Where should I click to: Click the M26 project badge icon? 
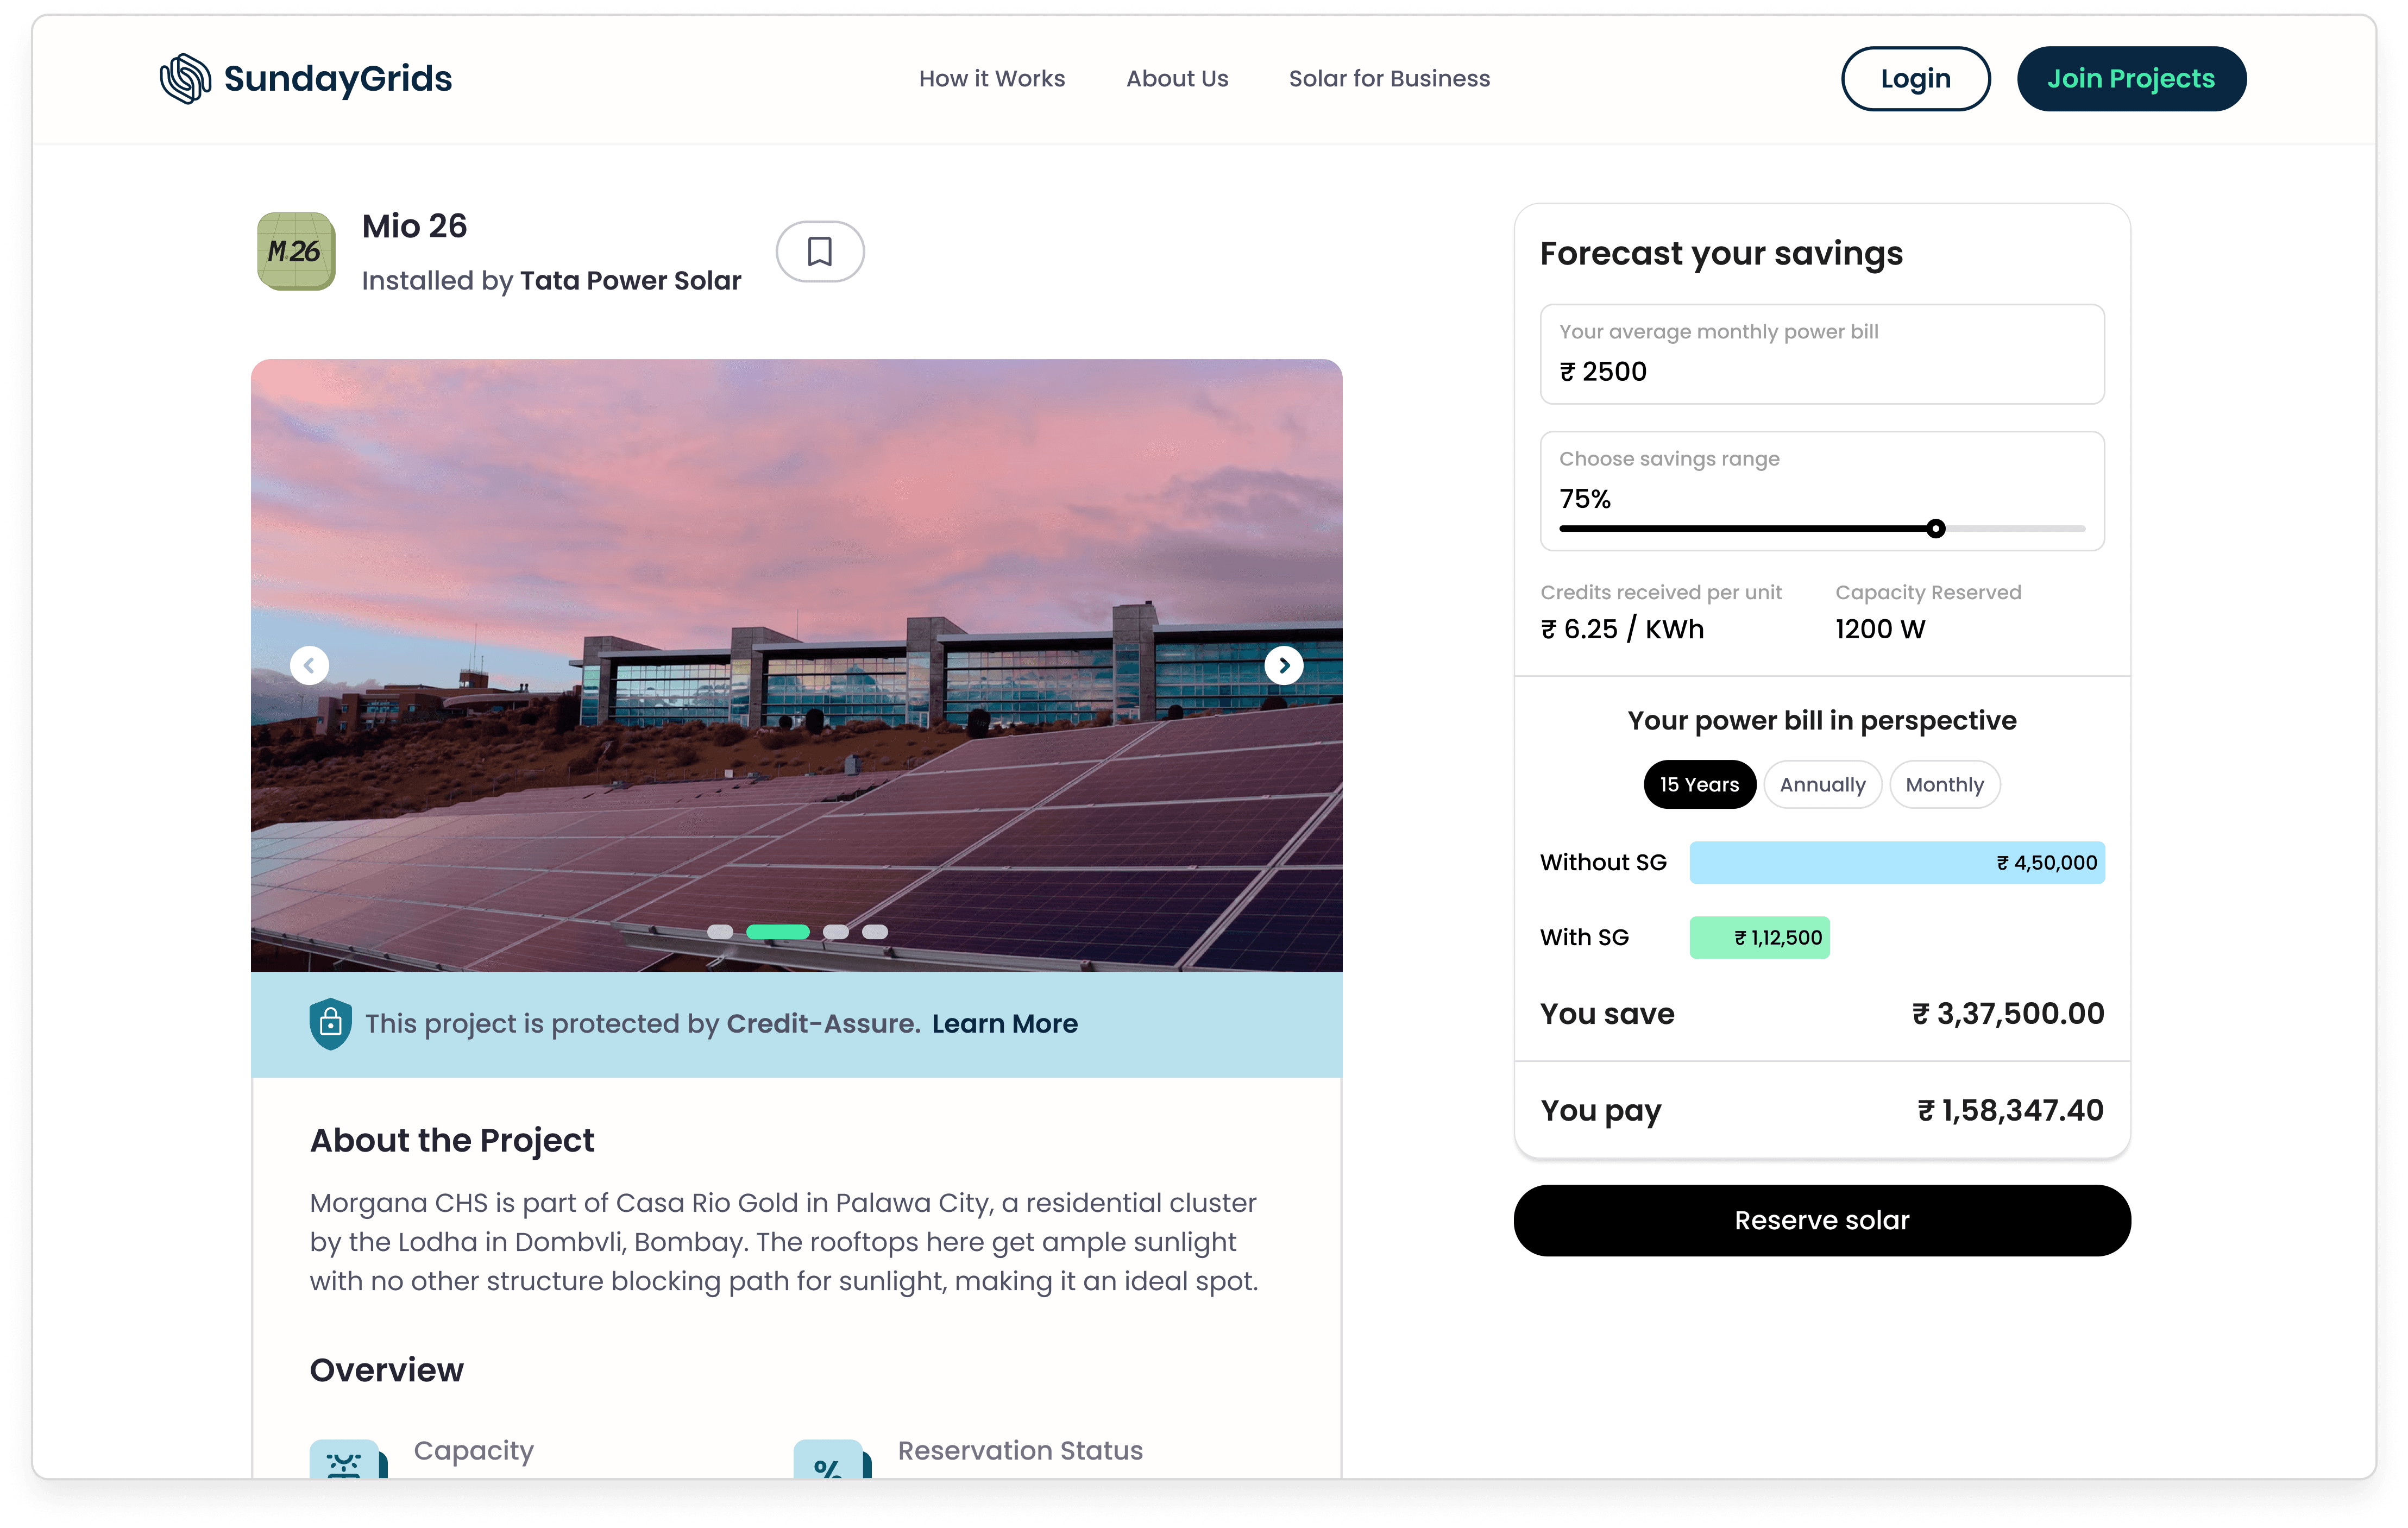pos(296,252)
